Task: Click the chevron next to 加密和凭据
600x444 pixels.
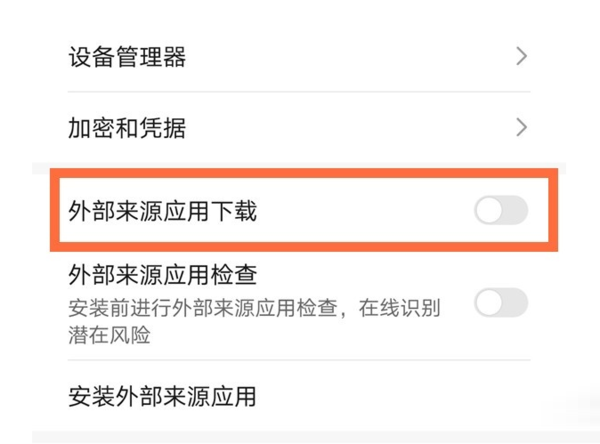Action: coord(521,127)
